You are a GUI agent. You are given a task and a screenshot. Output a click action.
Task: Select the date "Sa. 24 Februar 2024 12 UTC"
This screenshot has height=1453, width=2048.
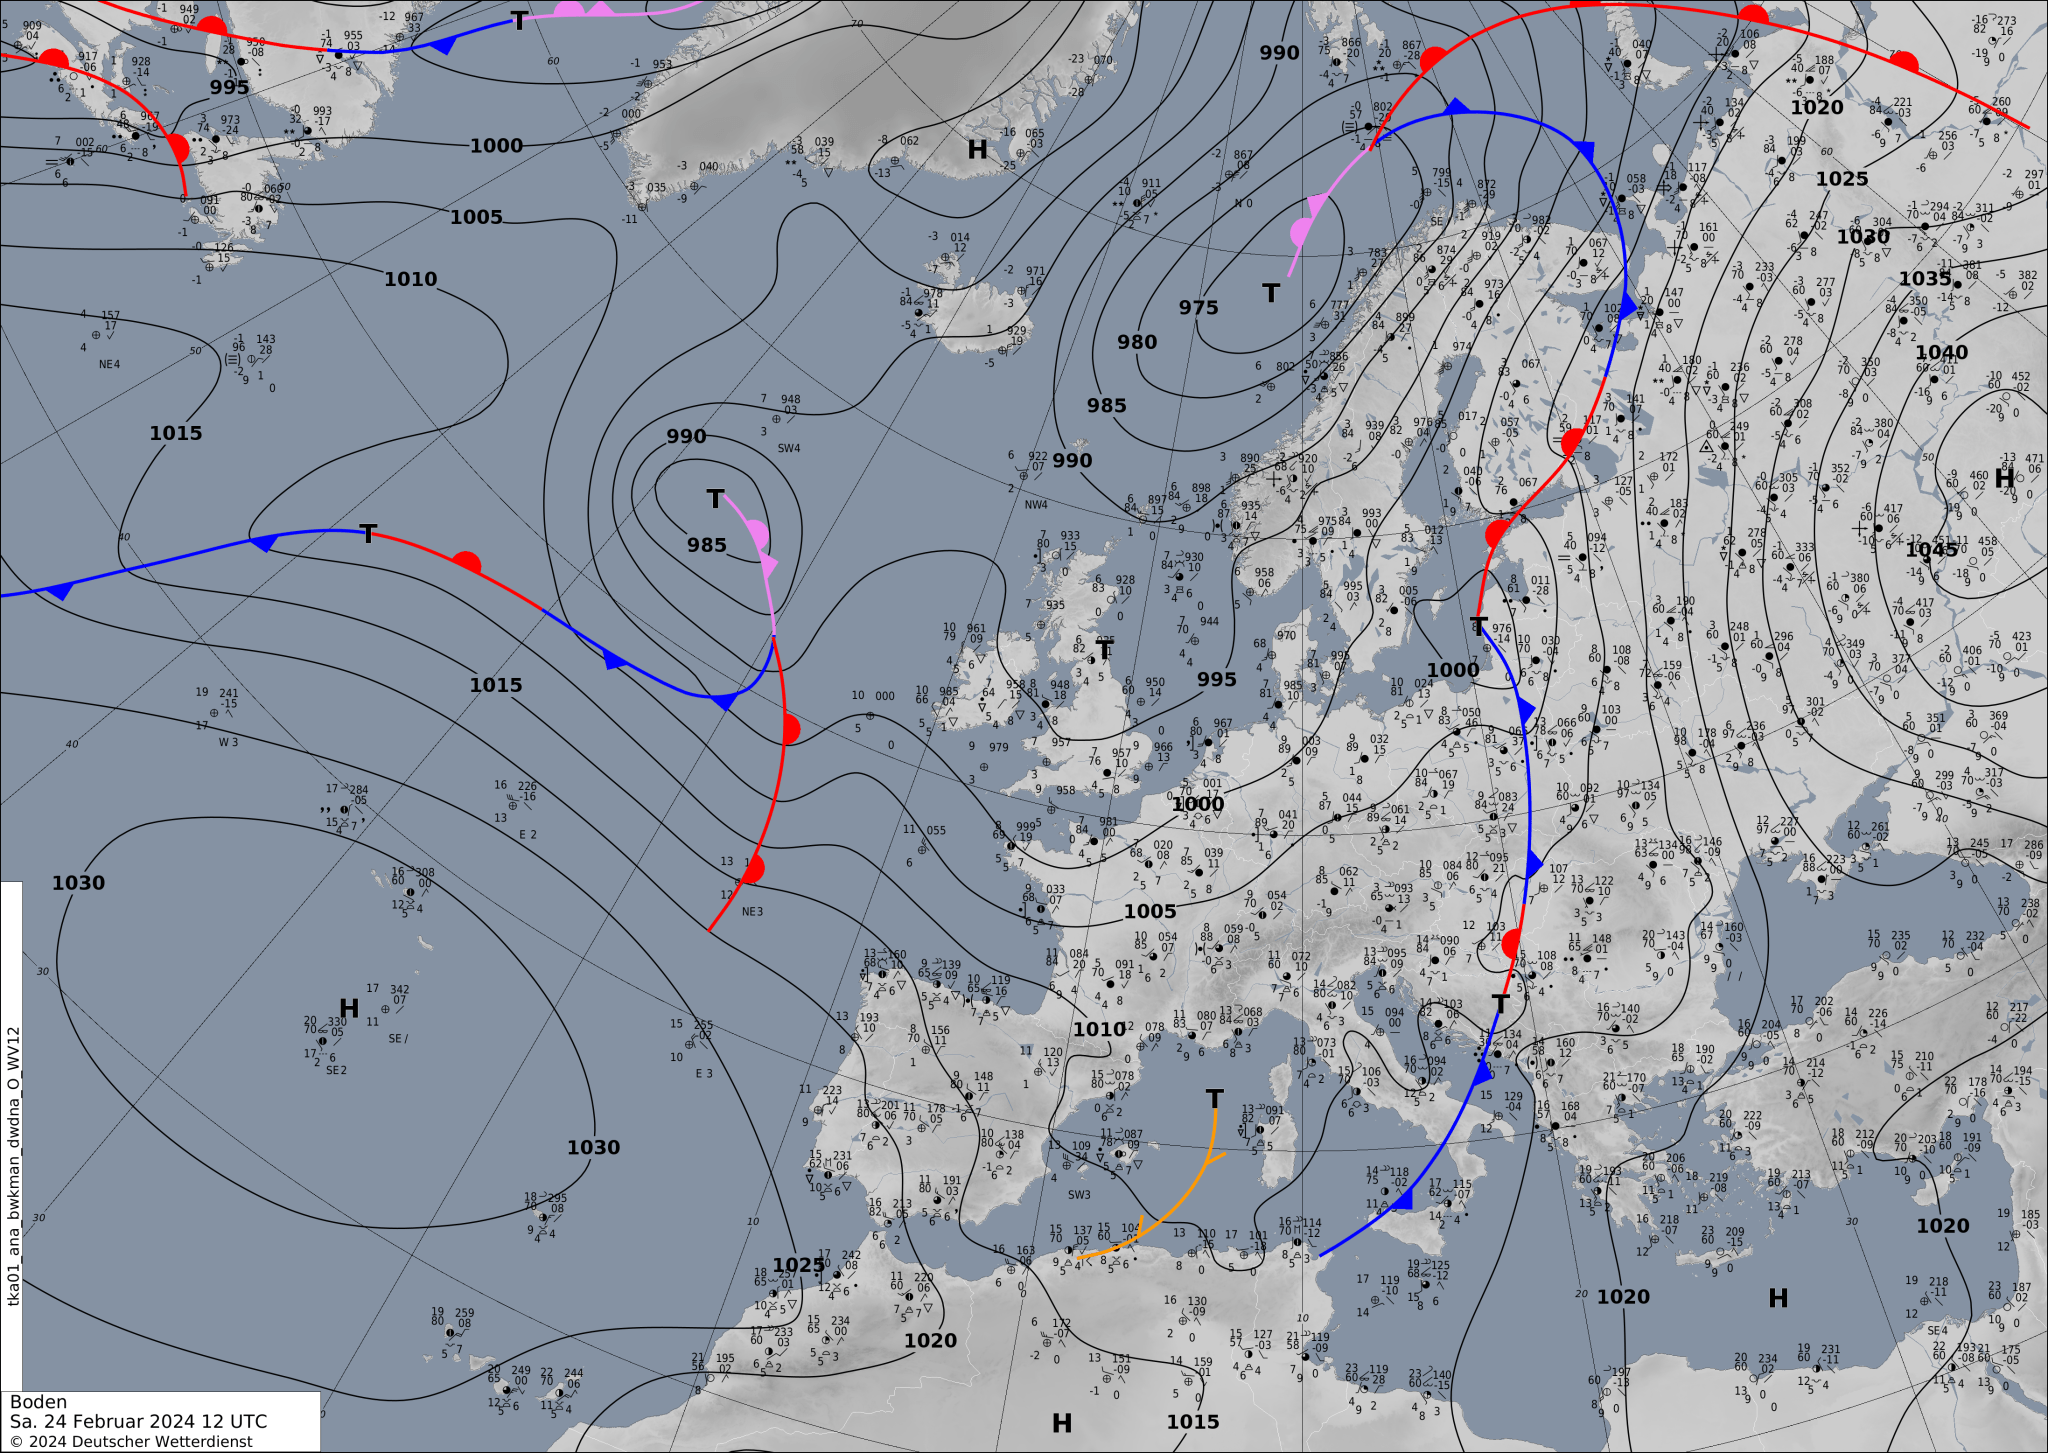(x=139, y=1421)
